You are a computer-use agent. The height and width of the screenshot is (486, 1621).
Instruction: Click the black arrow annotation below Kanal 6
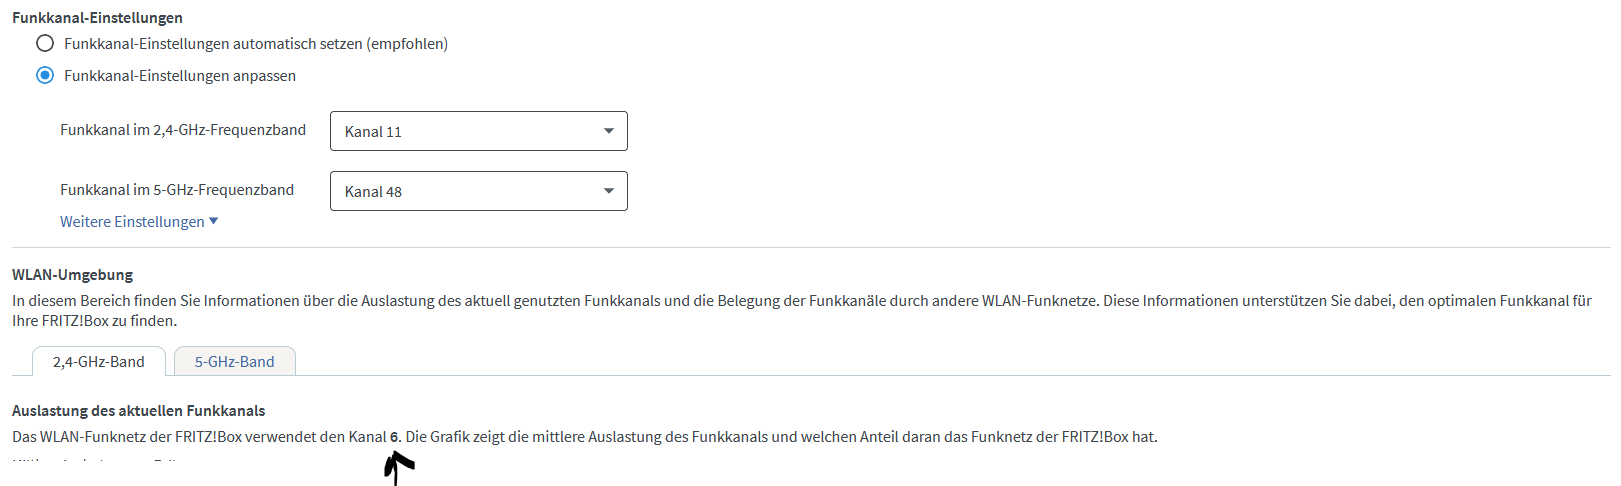tap(398, 467)
